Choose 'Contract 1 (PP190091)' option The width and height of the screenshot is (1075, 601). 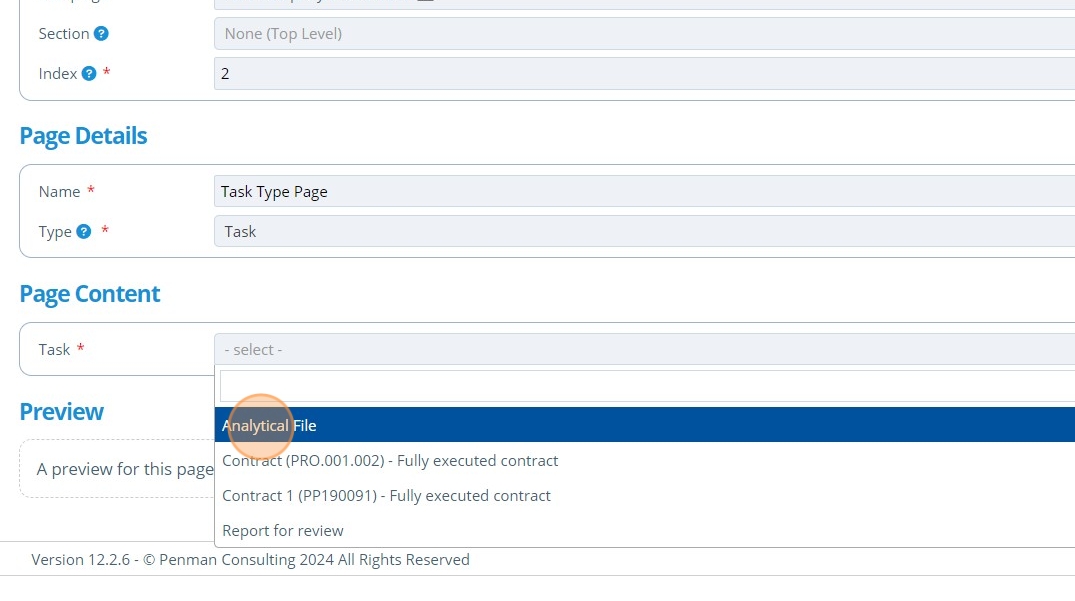click(x=386, y=496)
